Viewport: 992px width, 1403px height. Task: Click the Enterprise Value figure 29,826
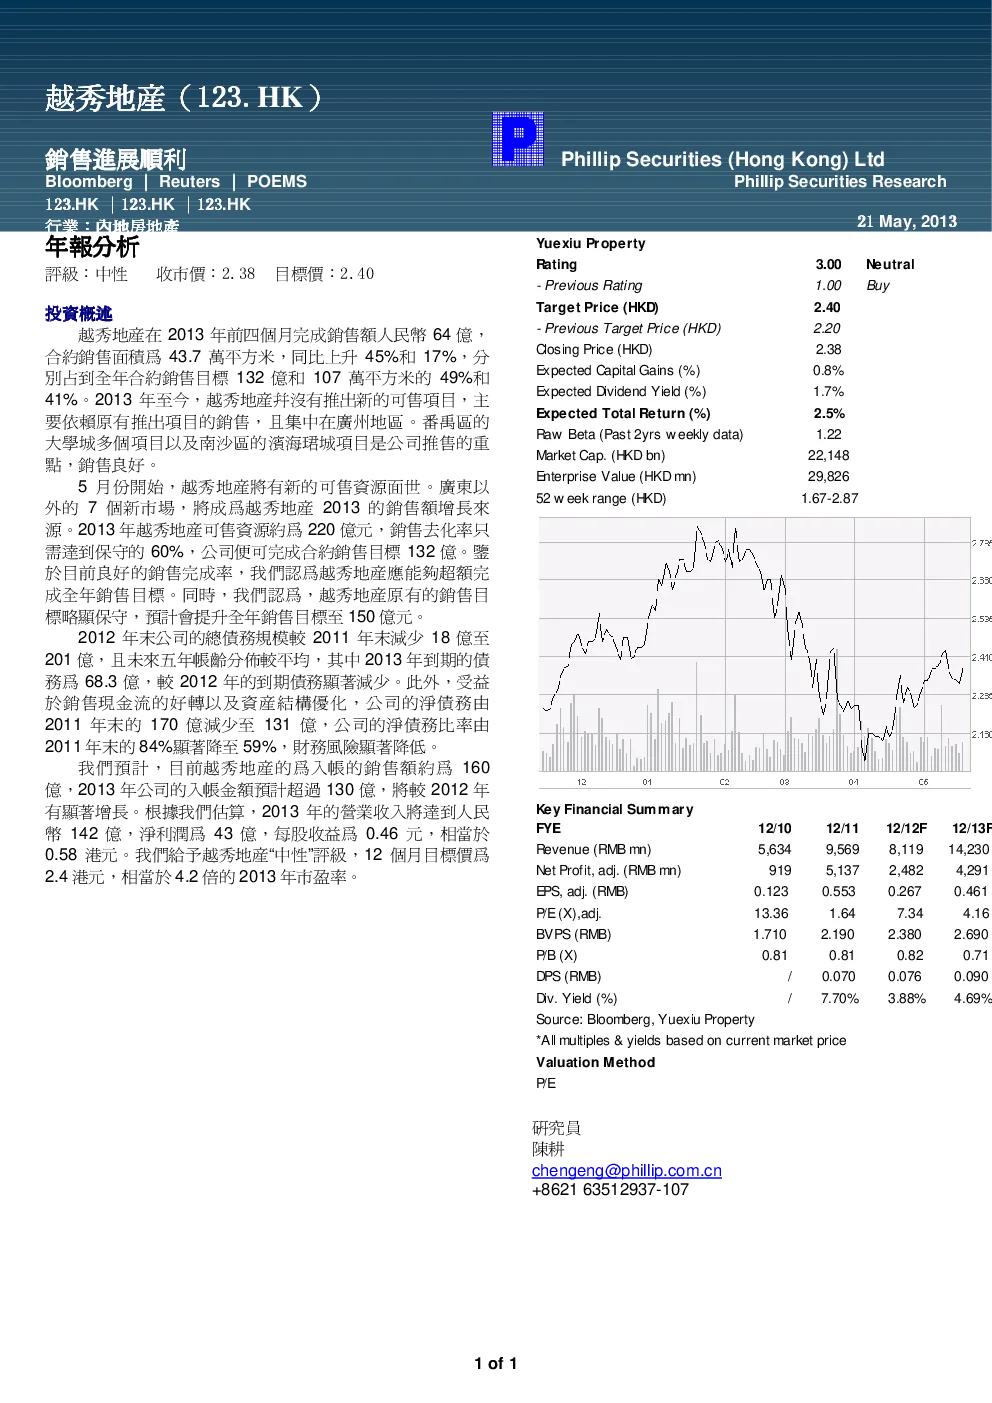tap(828, 476)
